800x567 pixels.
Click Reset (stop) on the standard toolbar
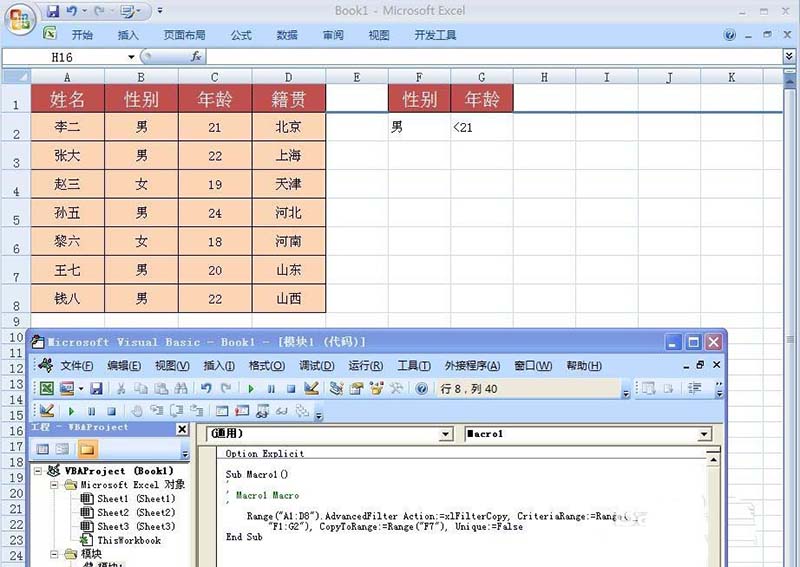click(291, 389)
